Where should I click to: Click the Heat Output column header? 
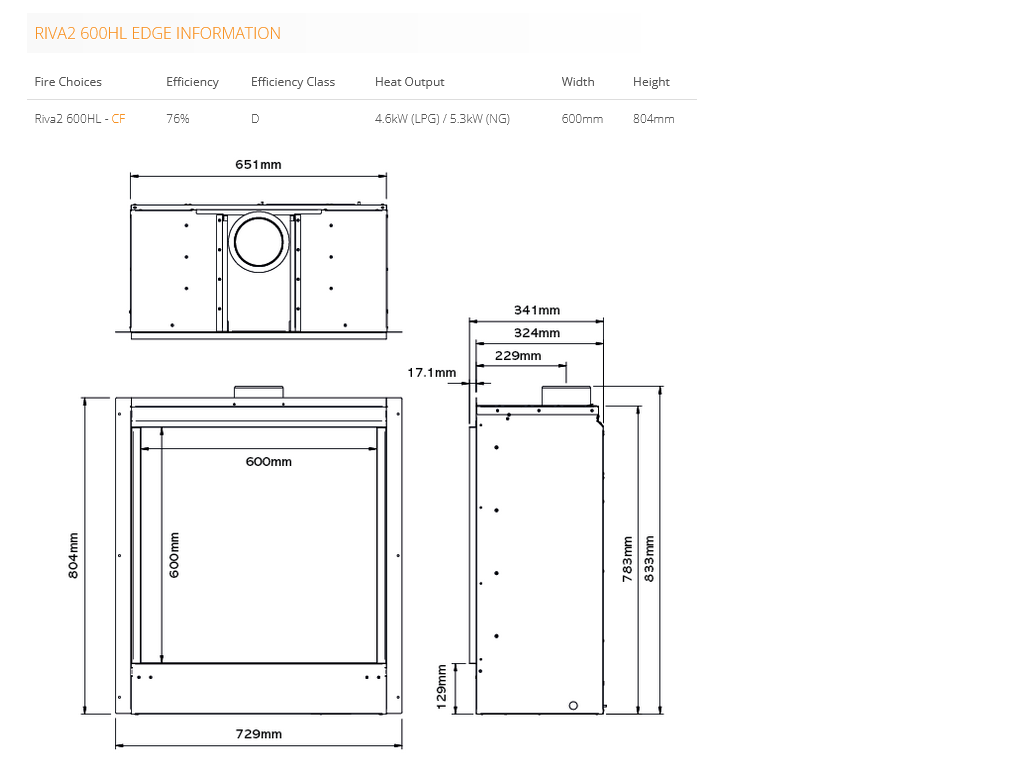(x=409, y=82)
